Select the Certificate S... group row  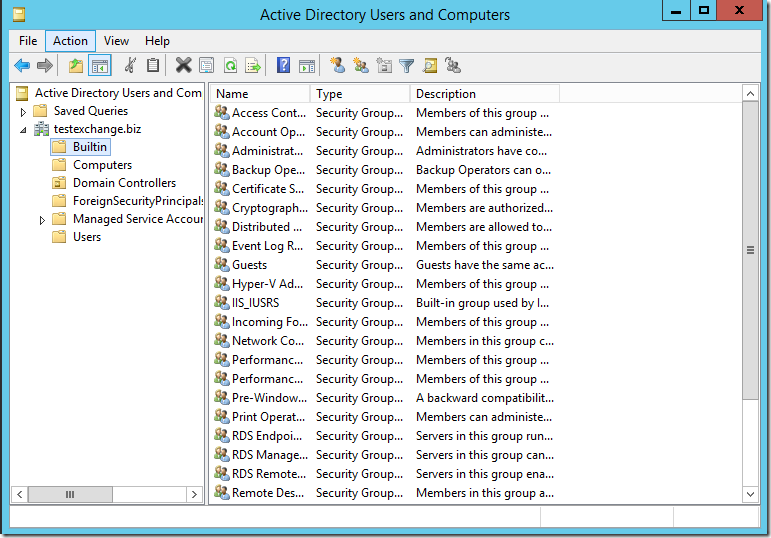coord(385,189)
